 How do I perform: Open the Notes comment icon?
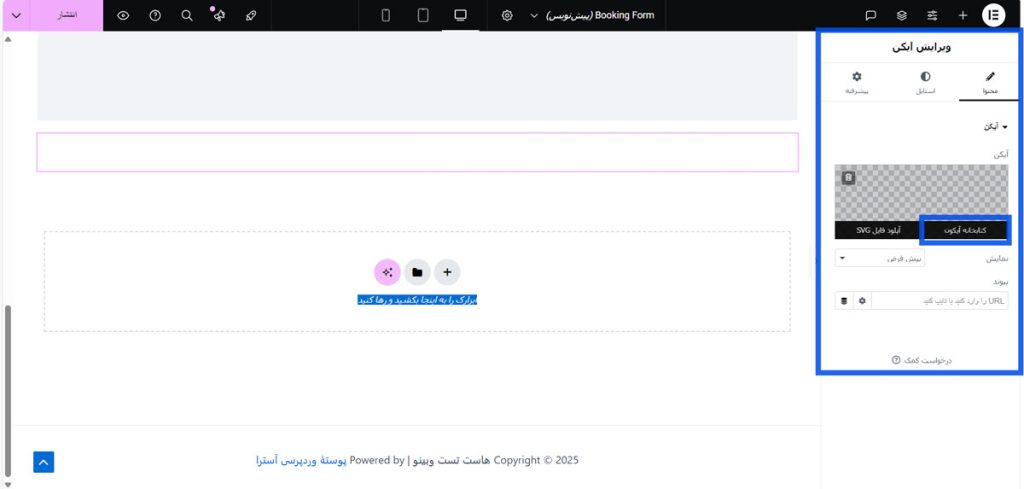871,15
